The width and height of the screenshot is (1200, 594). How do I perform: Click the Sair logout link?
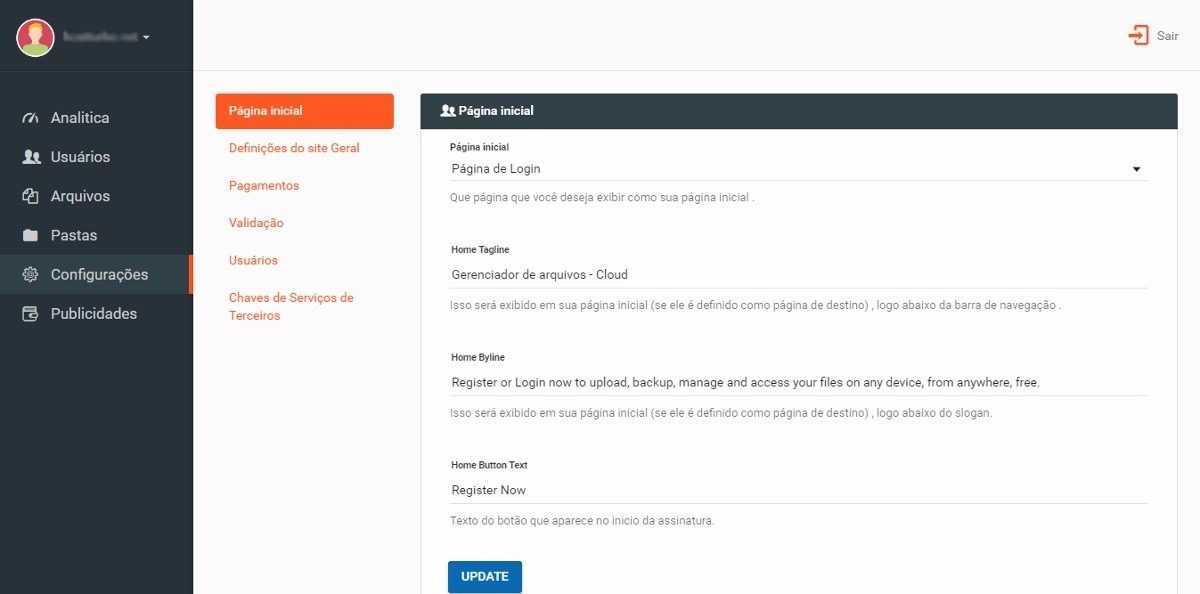pyautogui.click(x=1167, y=36)
